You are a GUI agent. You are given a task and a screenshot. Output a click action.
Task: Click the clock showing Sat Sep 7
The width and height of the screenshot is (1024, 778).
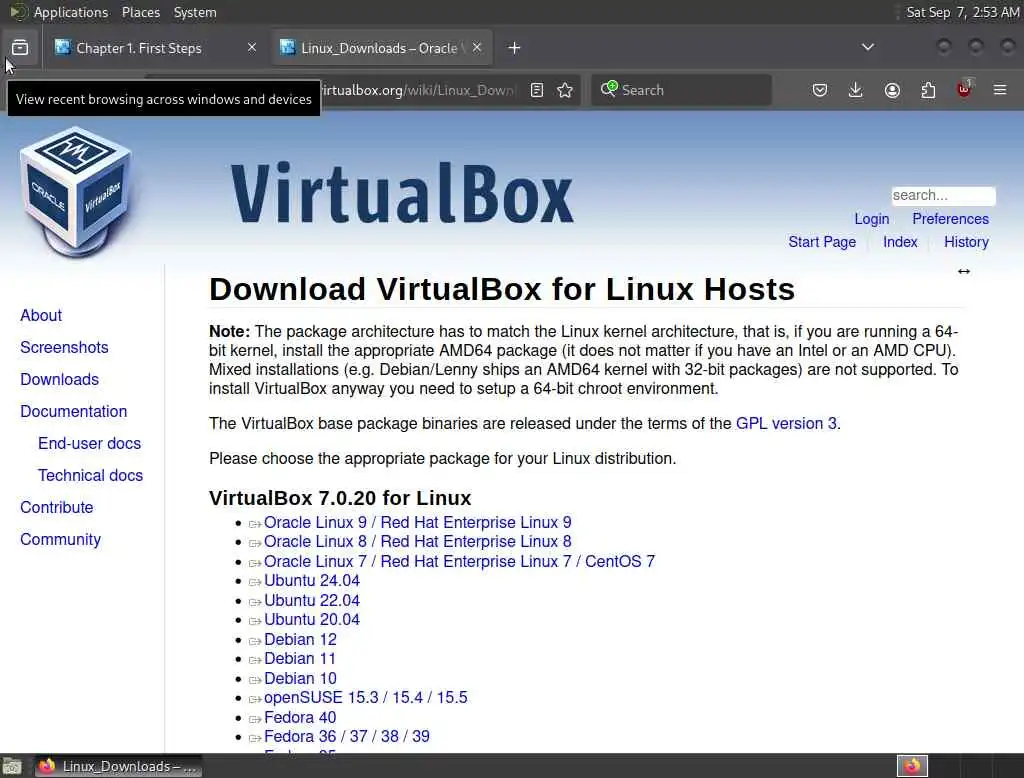coord(962,12)
